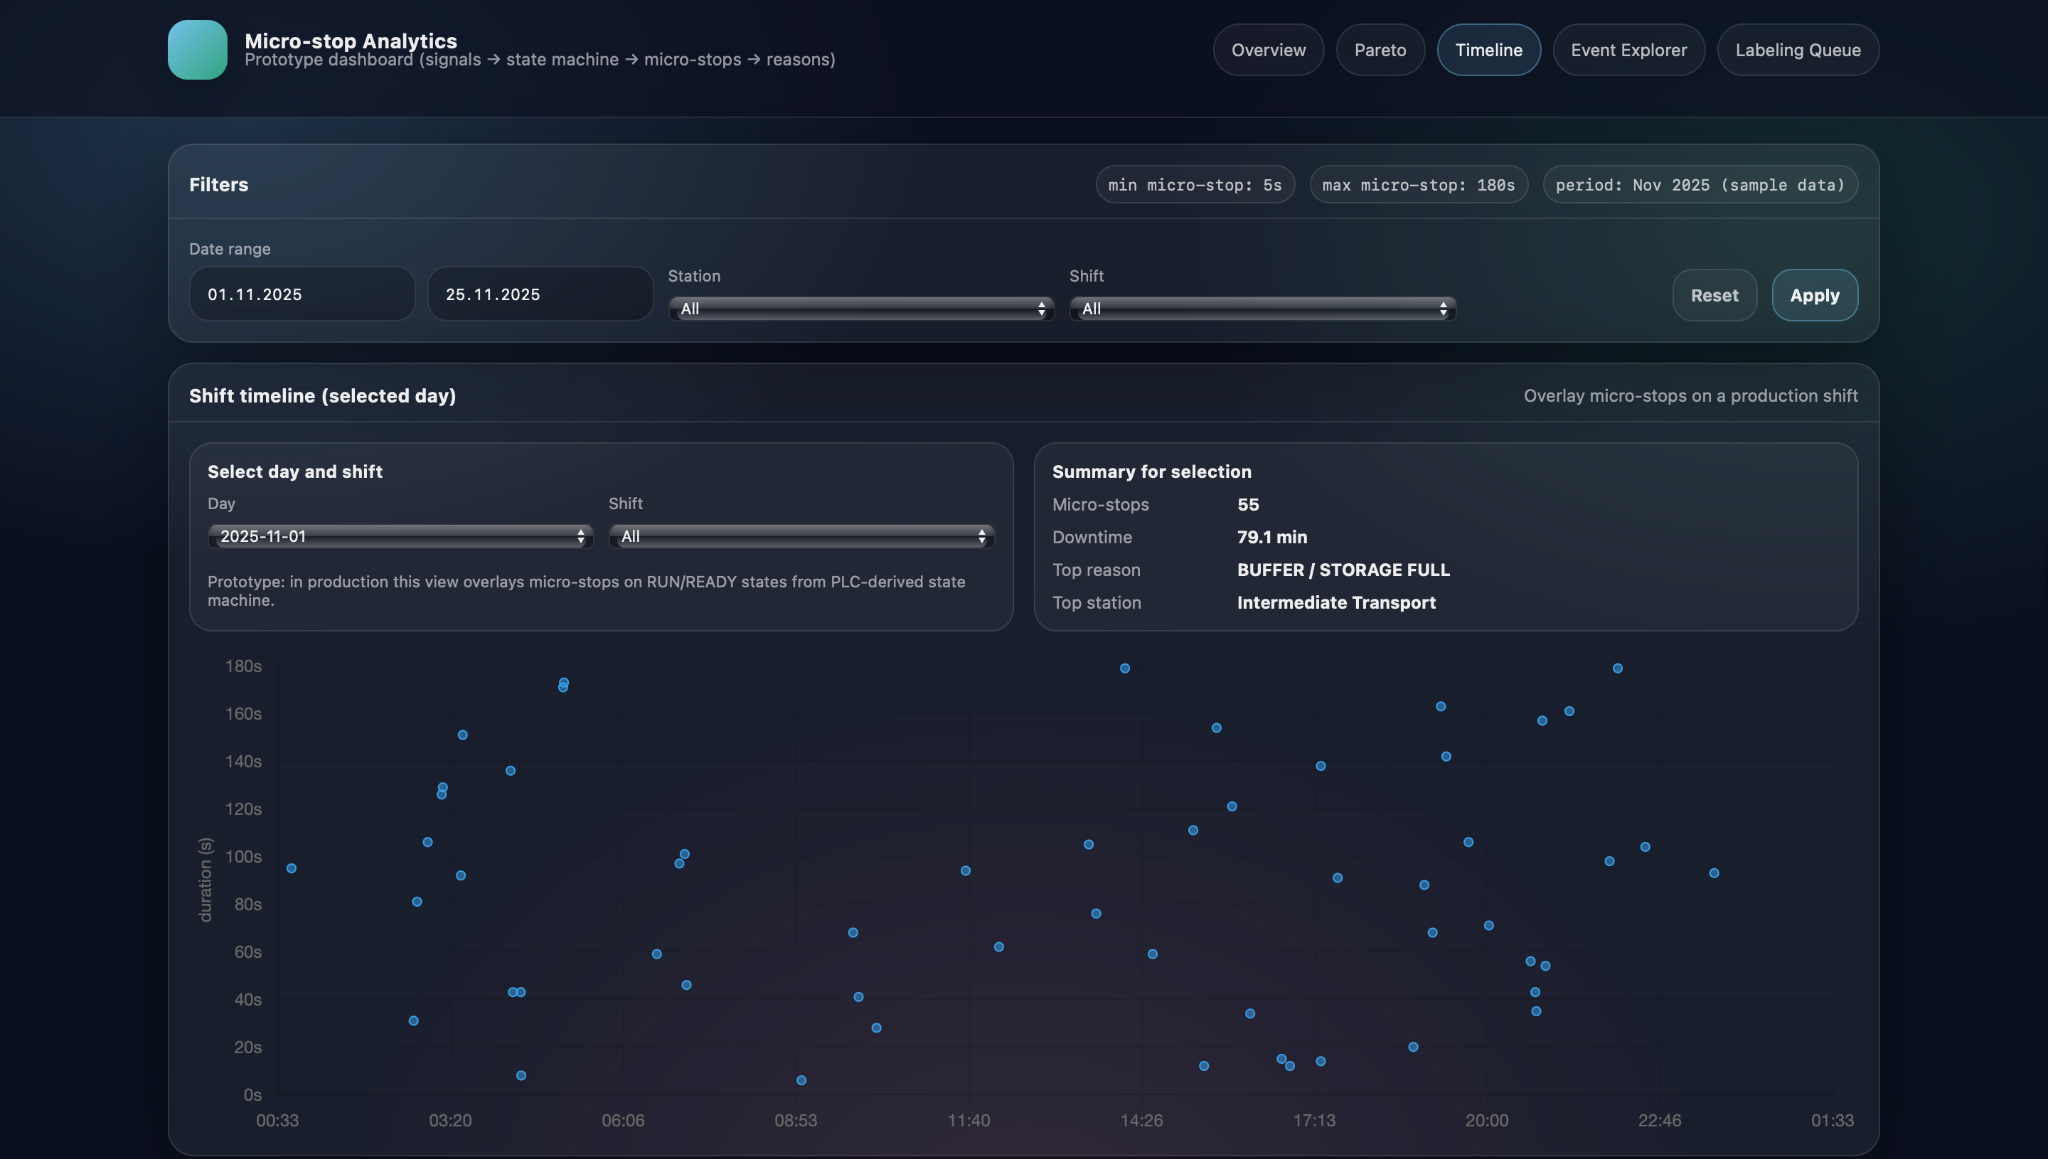This screenshot has width=2048, height=1159.
Task: Open the Shift dropdown under Select day
Action: tap(800, 537)
